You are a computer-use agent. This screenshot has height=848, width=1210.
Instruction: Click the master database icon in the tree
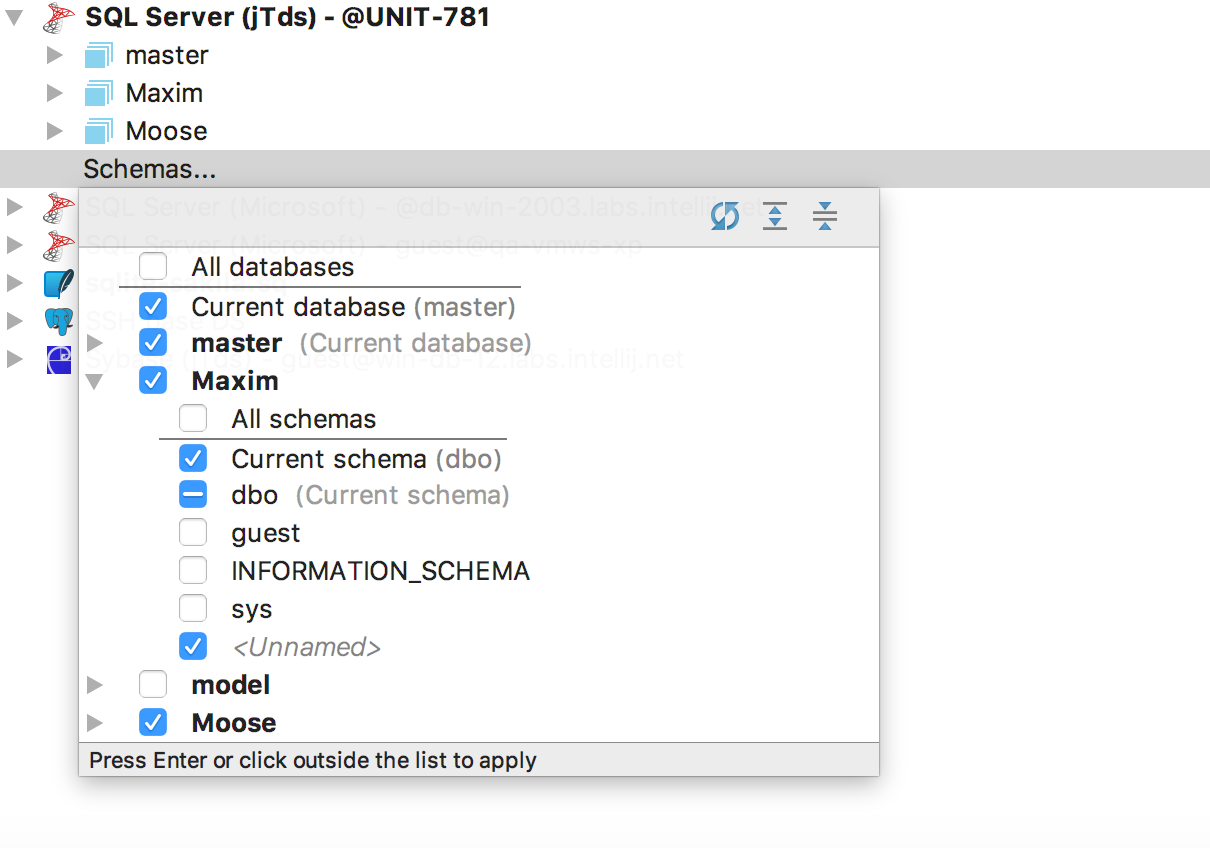(x=98, y=55)
